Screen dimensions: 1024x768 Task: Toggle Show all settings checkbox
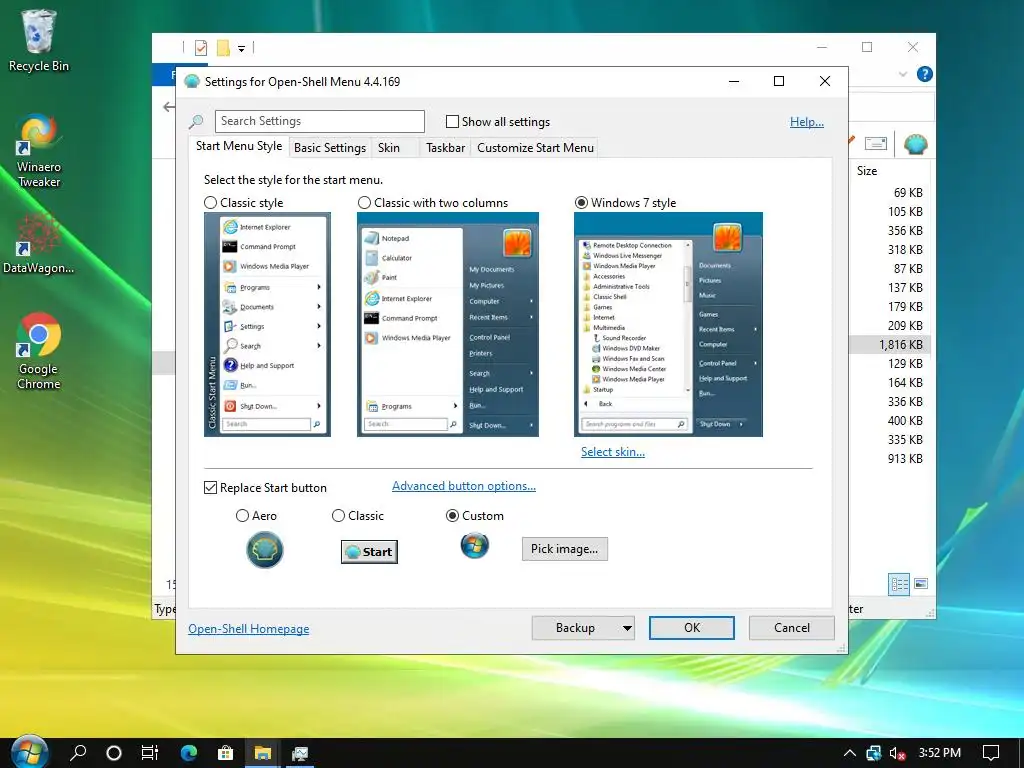452,121
